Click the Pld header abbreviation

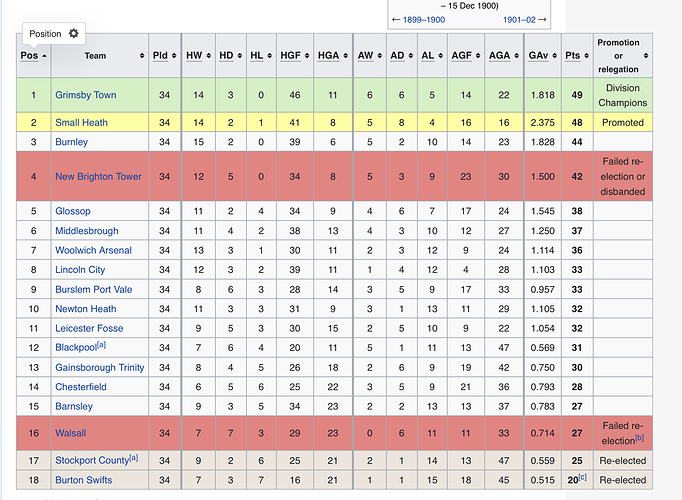[160, 56]
